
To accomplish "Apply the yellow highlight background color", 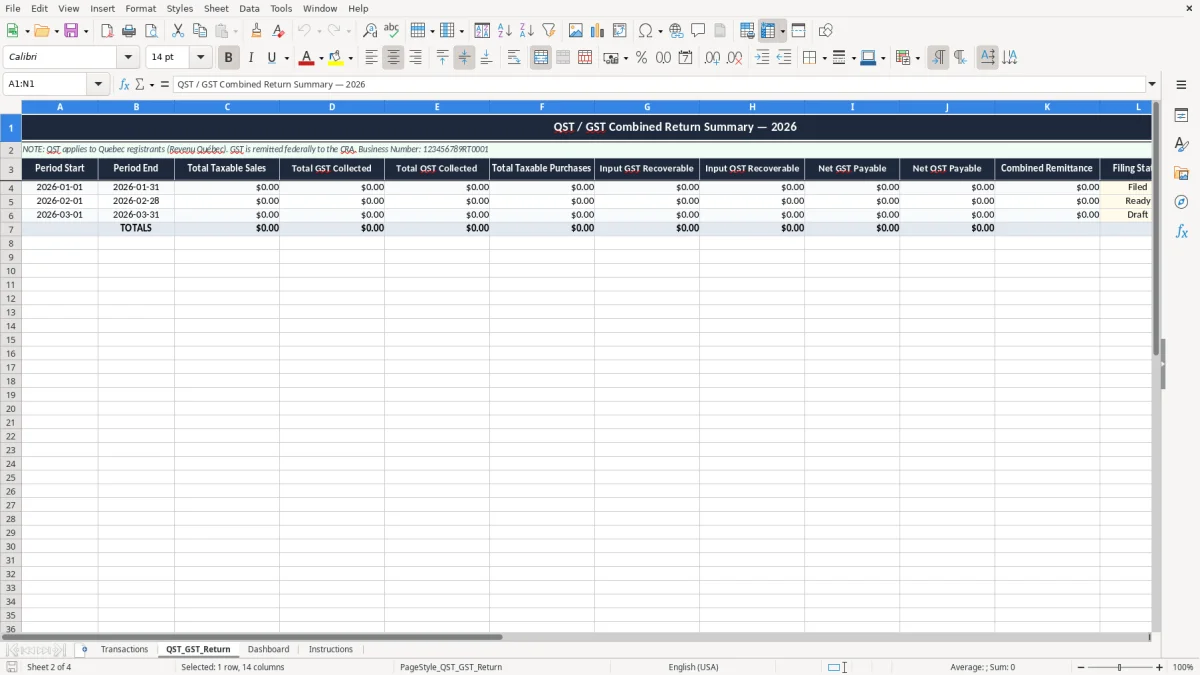I will click(x=336, y=58).
